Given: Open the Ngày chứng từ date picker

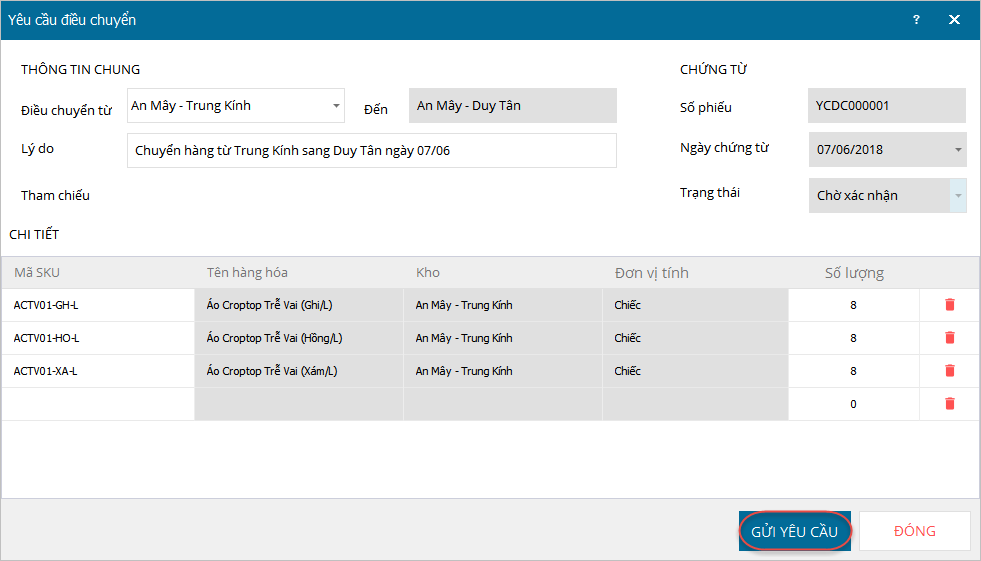Looking at the screenshot, I should click(958, 150).
